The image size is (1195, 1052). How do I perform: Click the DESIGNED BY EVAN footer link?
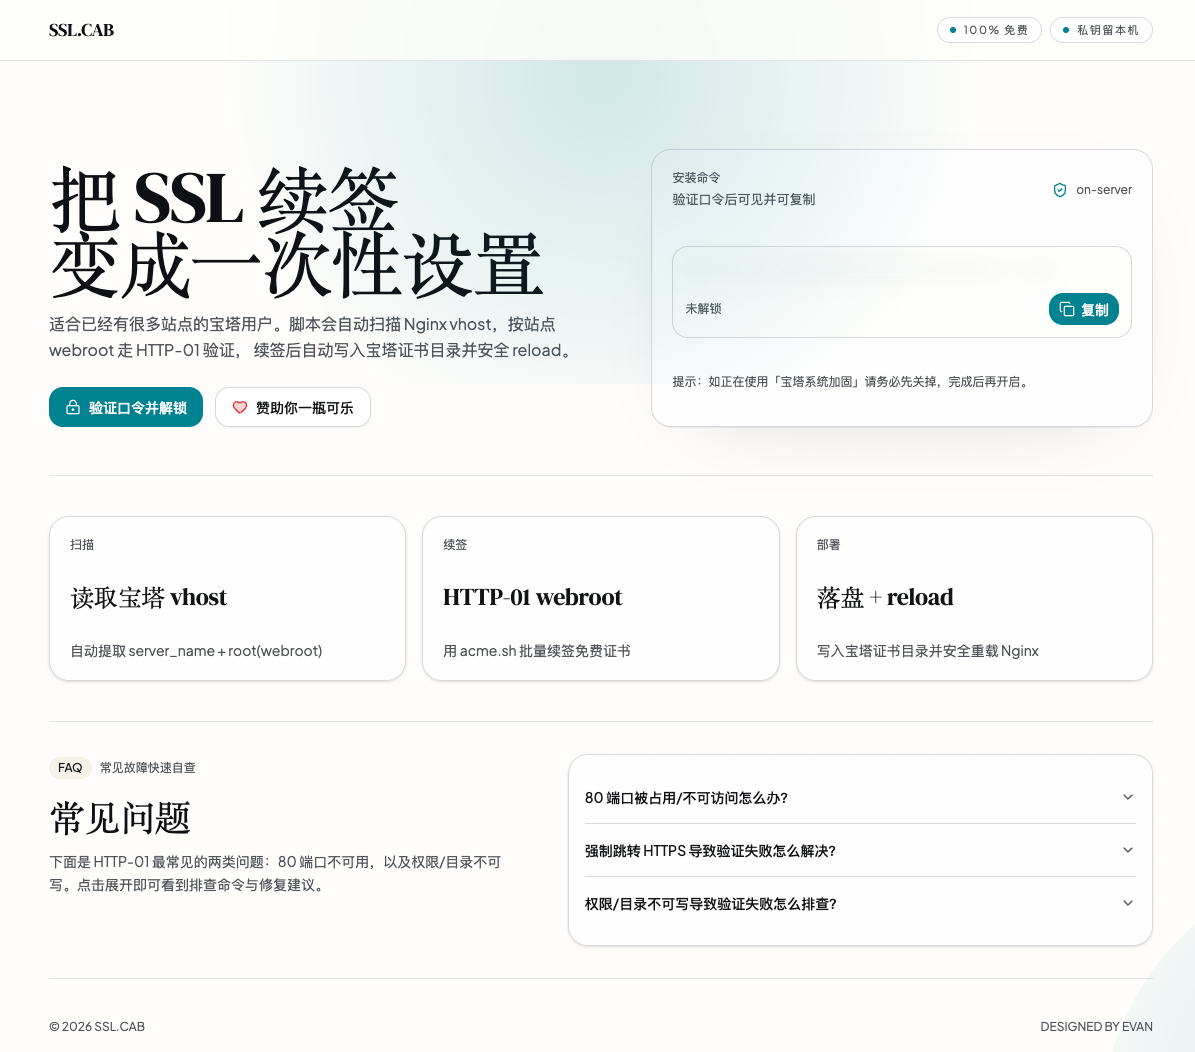[1096, 1027]
